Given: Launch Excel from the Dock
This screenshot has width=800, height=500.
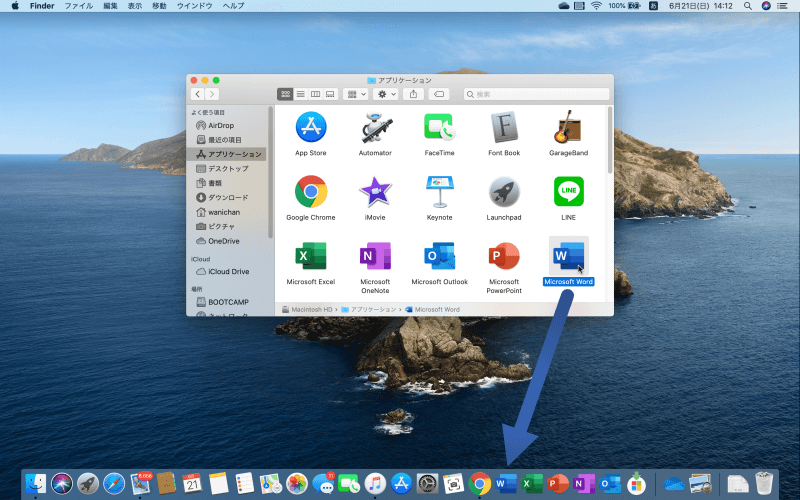Looking at the screenshot, I should 532,483.
